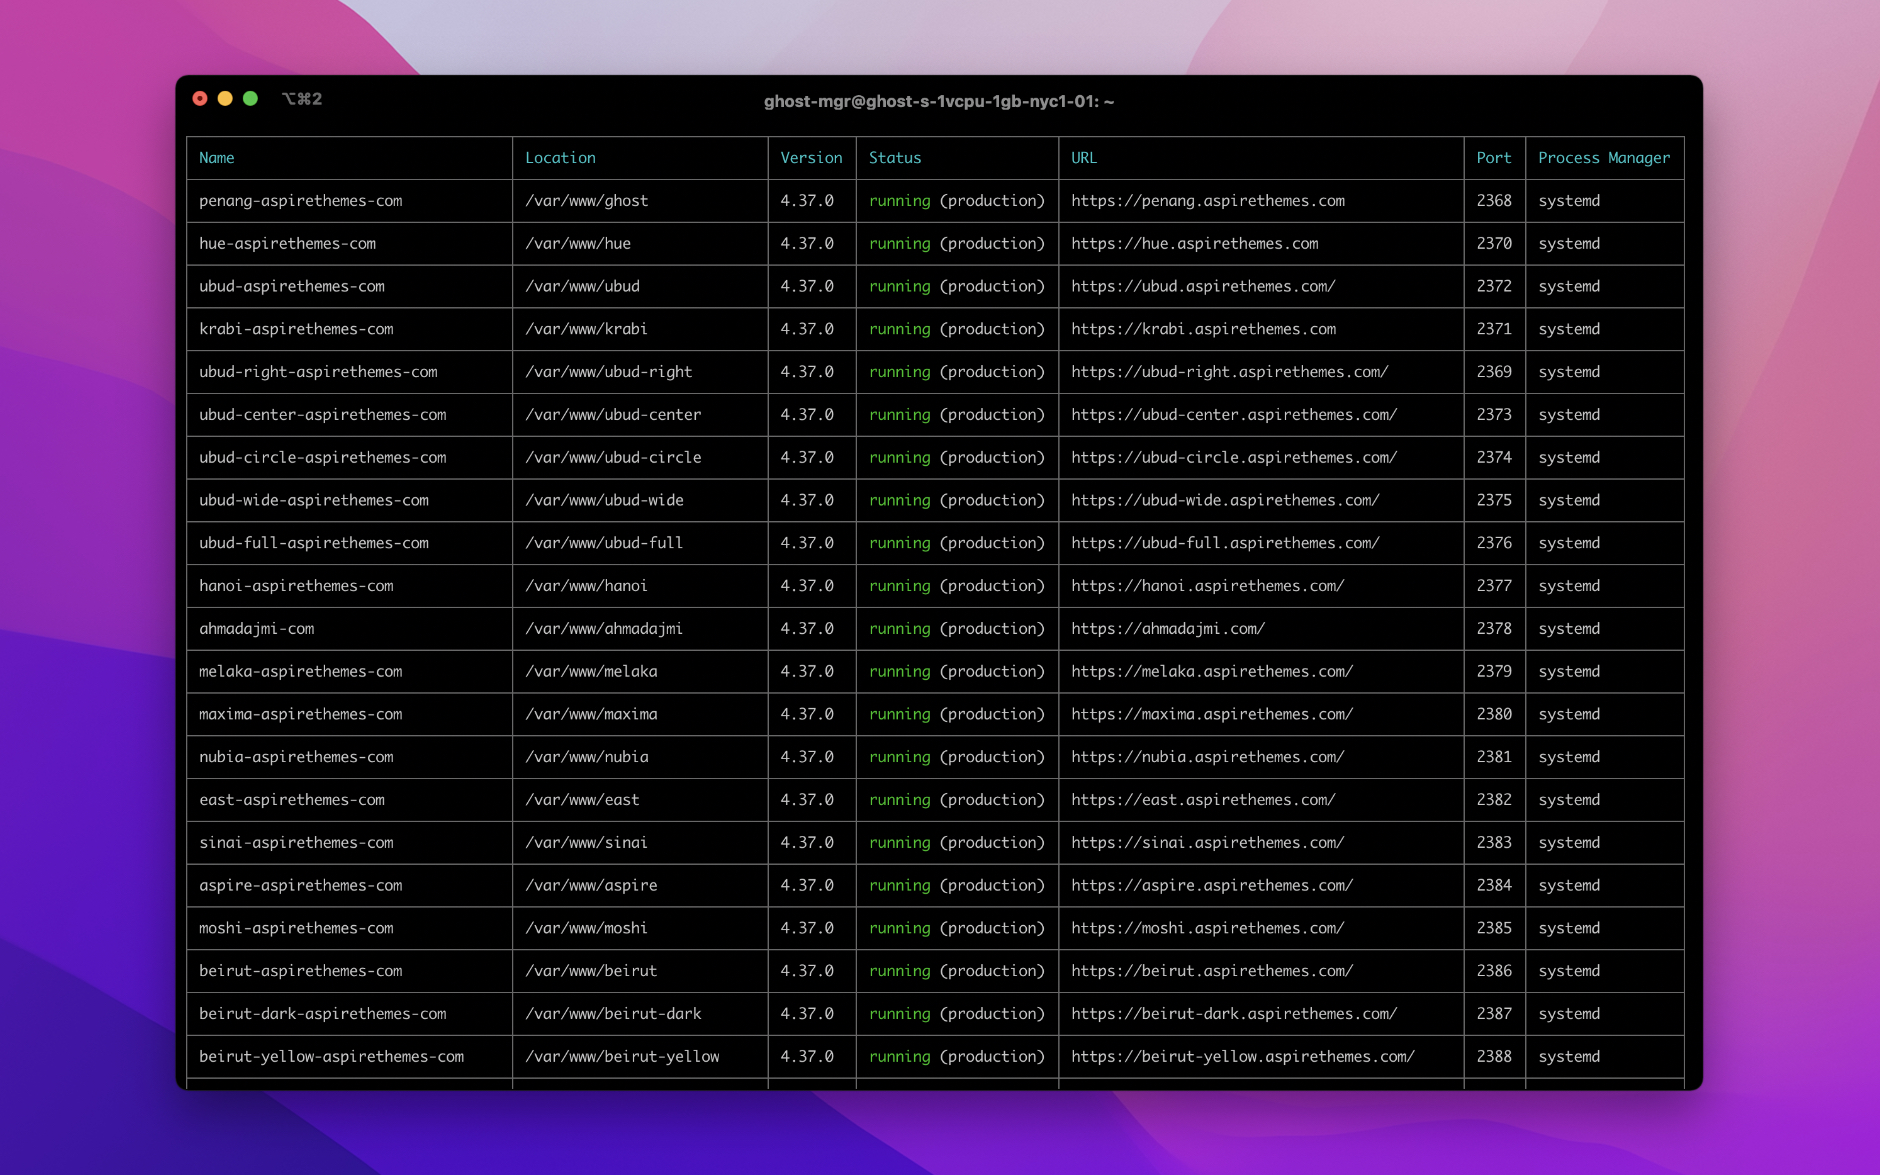Click port number 2385

(1494, 929)
